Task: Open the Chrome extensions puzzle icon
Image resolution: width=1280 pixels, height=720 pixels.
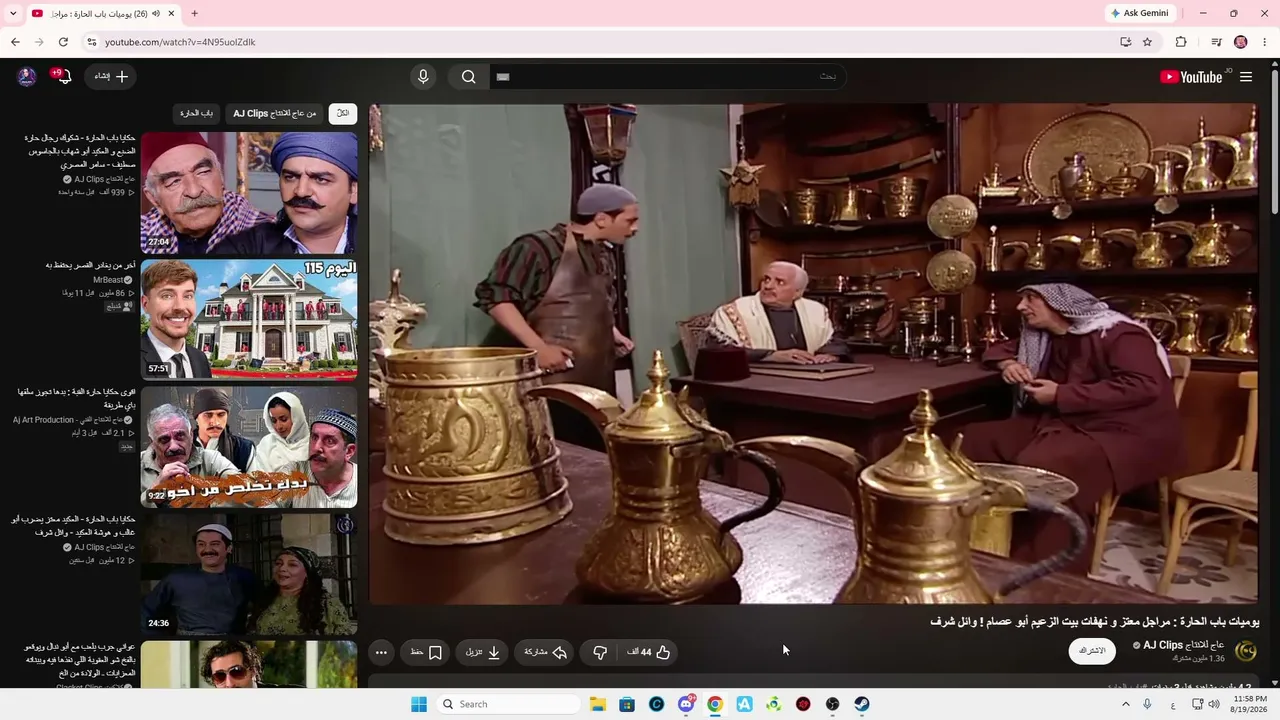Action: (x=1181, y=42)
